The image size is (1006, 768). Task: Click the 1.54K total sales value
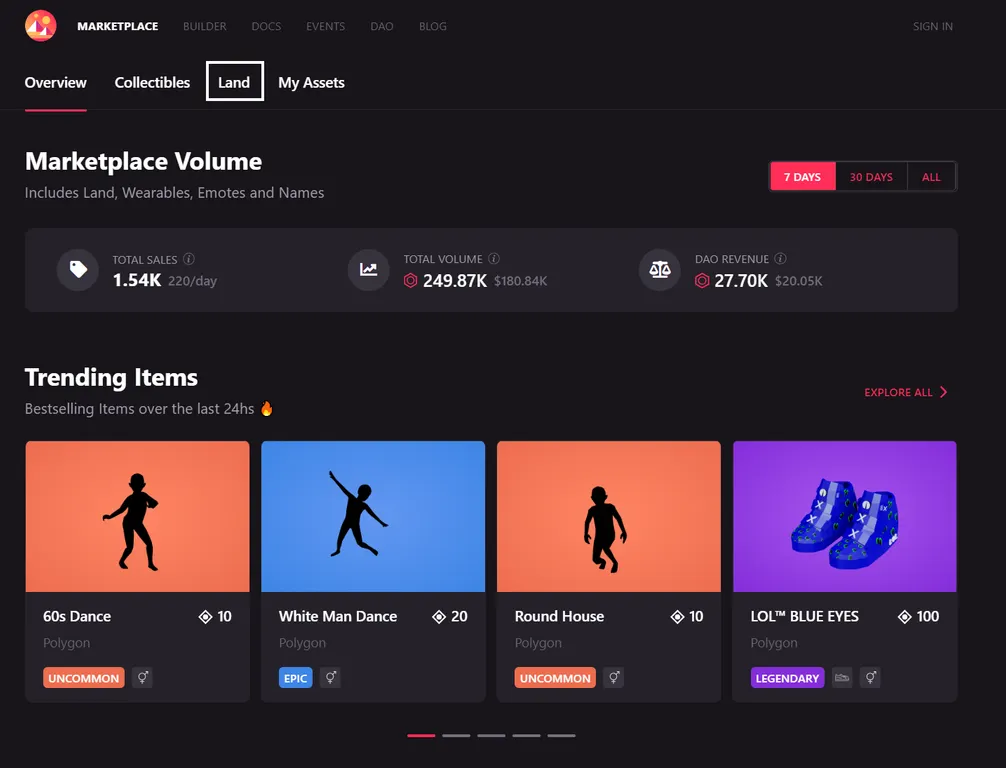137,280
